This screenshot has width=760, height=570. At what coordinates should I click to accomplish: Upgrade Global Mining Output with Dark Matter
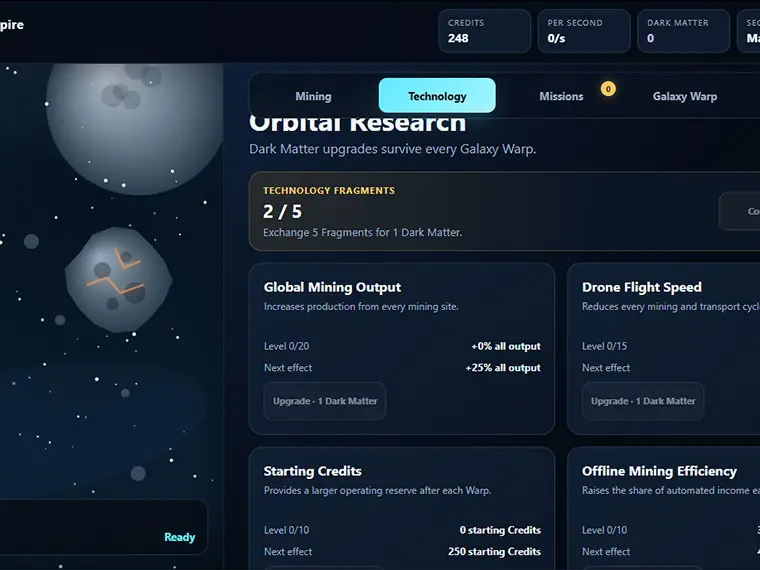325,401
